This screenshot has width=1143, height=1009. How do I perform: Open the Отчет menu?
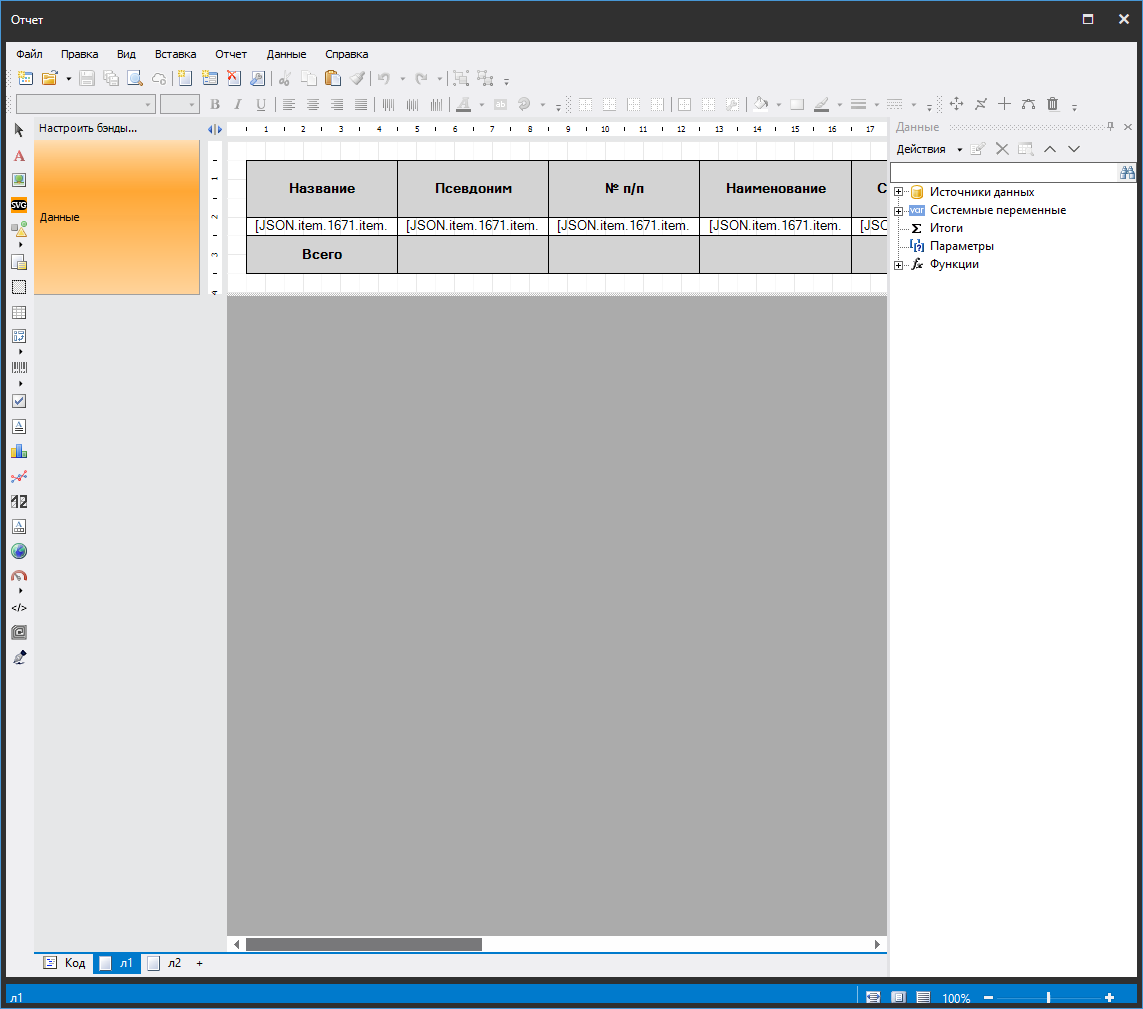coord(231,54)
